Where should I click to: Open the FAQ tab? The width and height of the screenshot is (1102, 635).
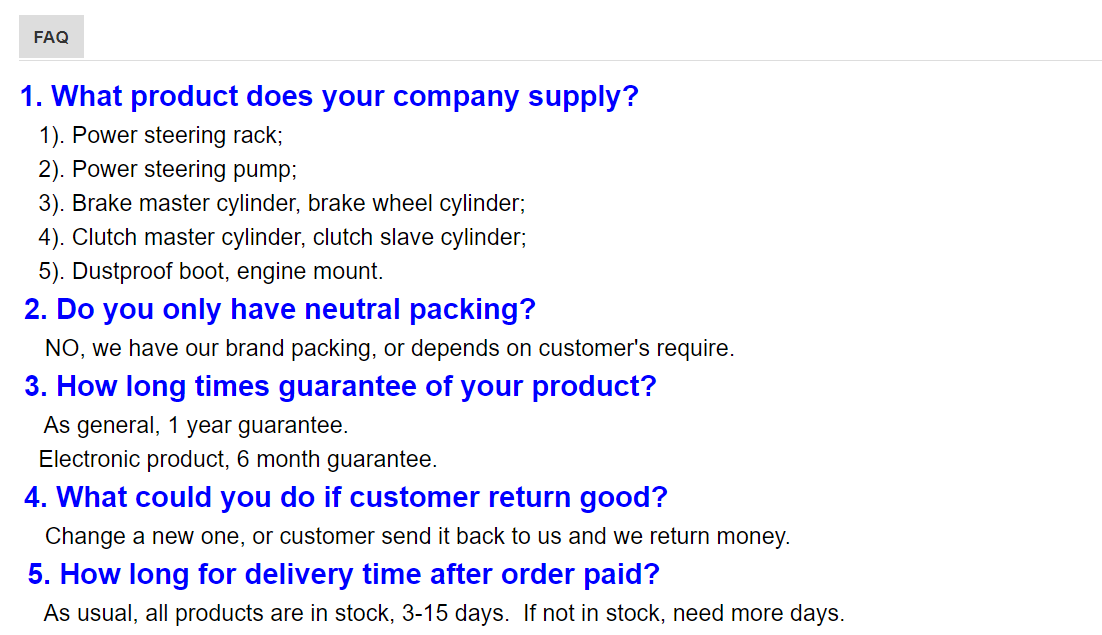click(51, 37)
